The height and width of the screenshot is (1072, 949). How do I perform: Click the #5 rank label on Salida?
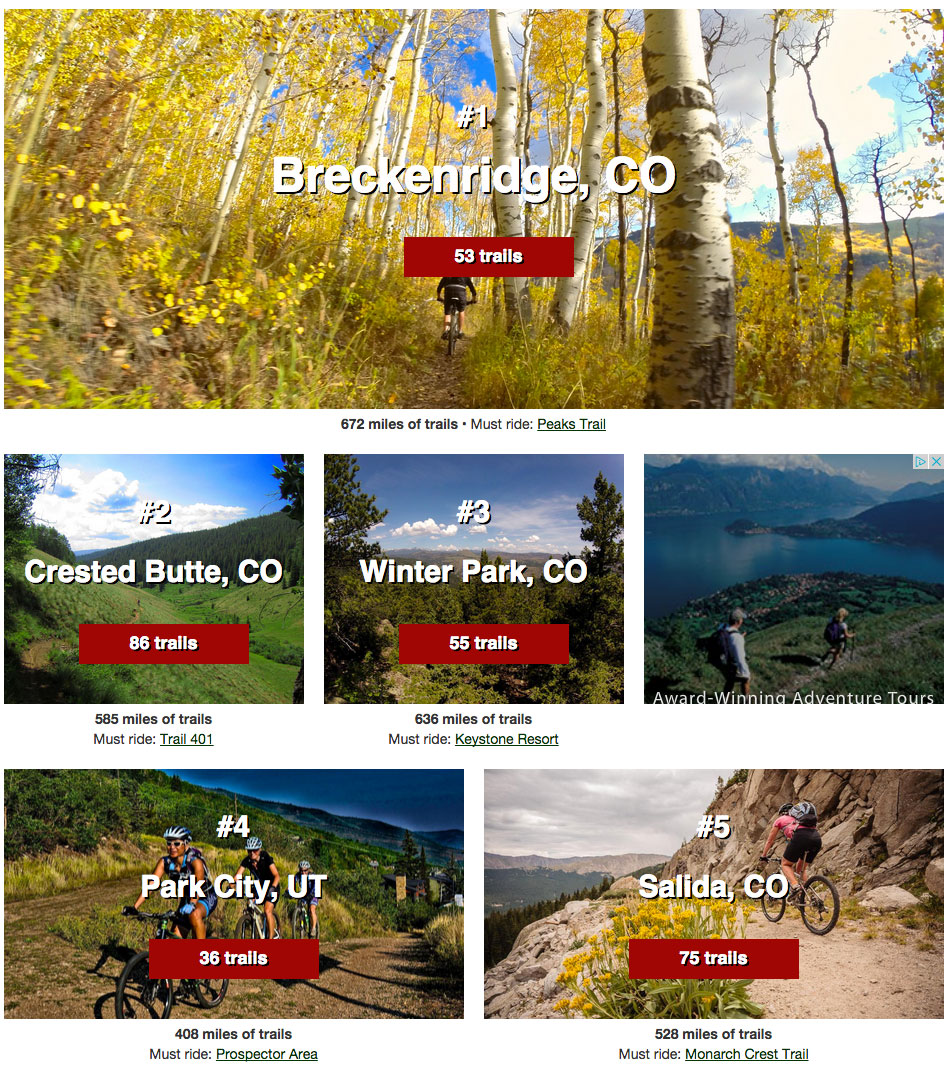713,827
